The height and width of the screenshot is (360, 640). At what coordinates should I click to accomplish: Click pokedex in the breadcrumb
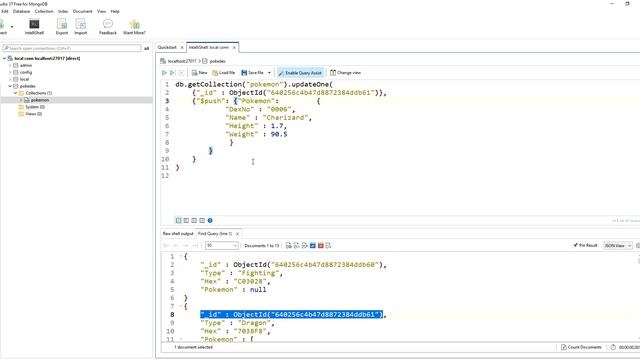pos(218,61)
